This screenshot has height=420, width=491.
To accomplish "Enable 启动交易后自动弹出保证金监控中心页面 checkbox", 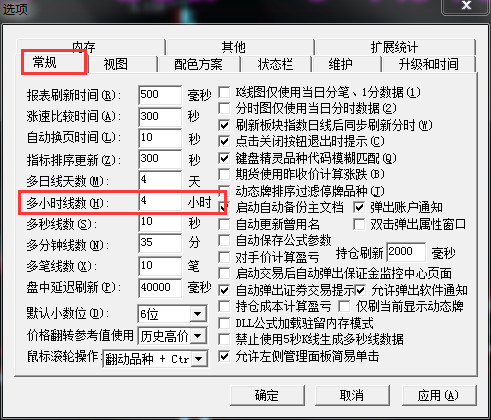I will click(224, 273).
